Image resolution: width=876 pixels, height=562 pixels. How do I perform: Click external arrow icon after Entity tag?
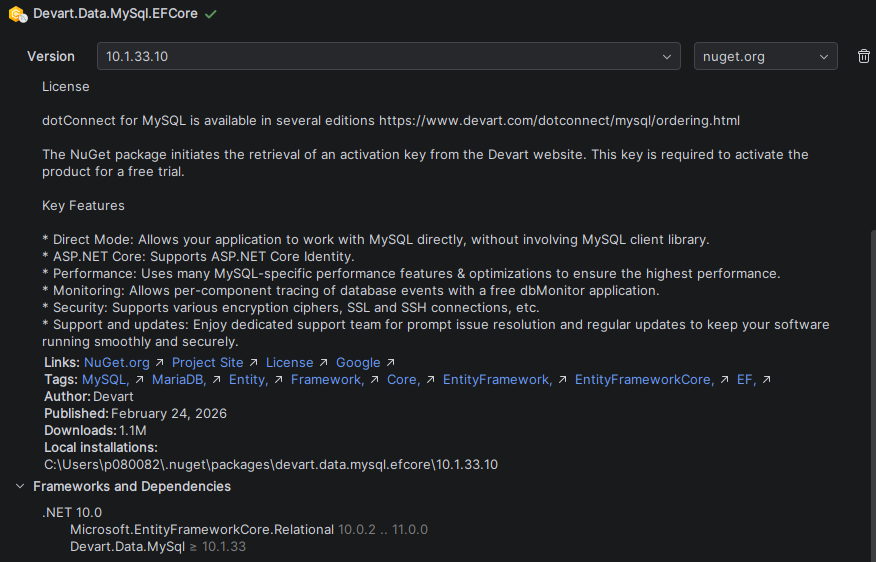pyautogui.click(x=279, y=380)
